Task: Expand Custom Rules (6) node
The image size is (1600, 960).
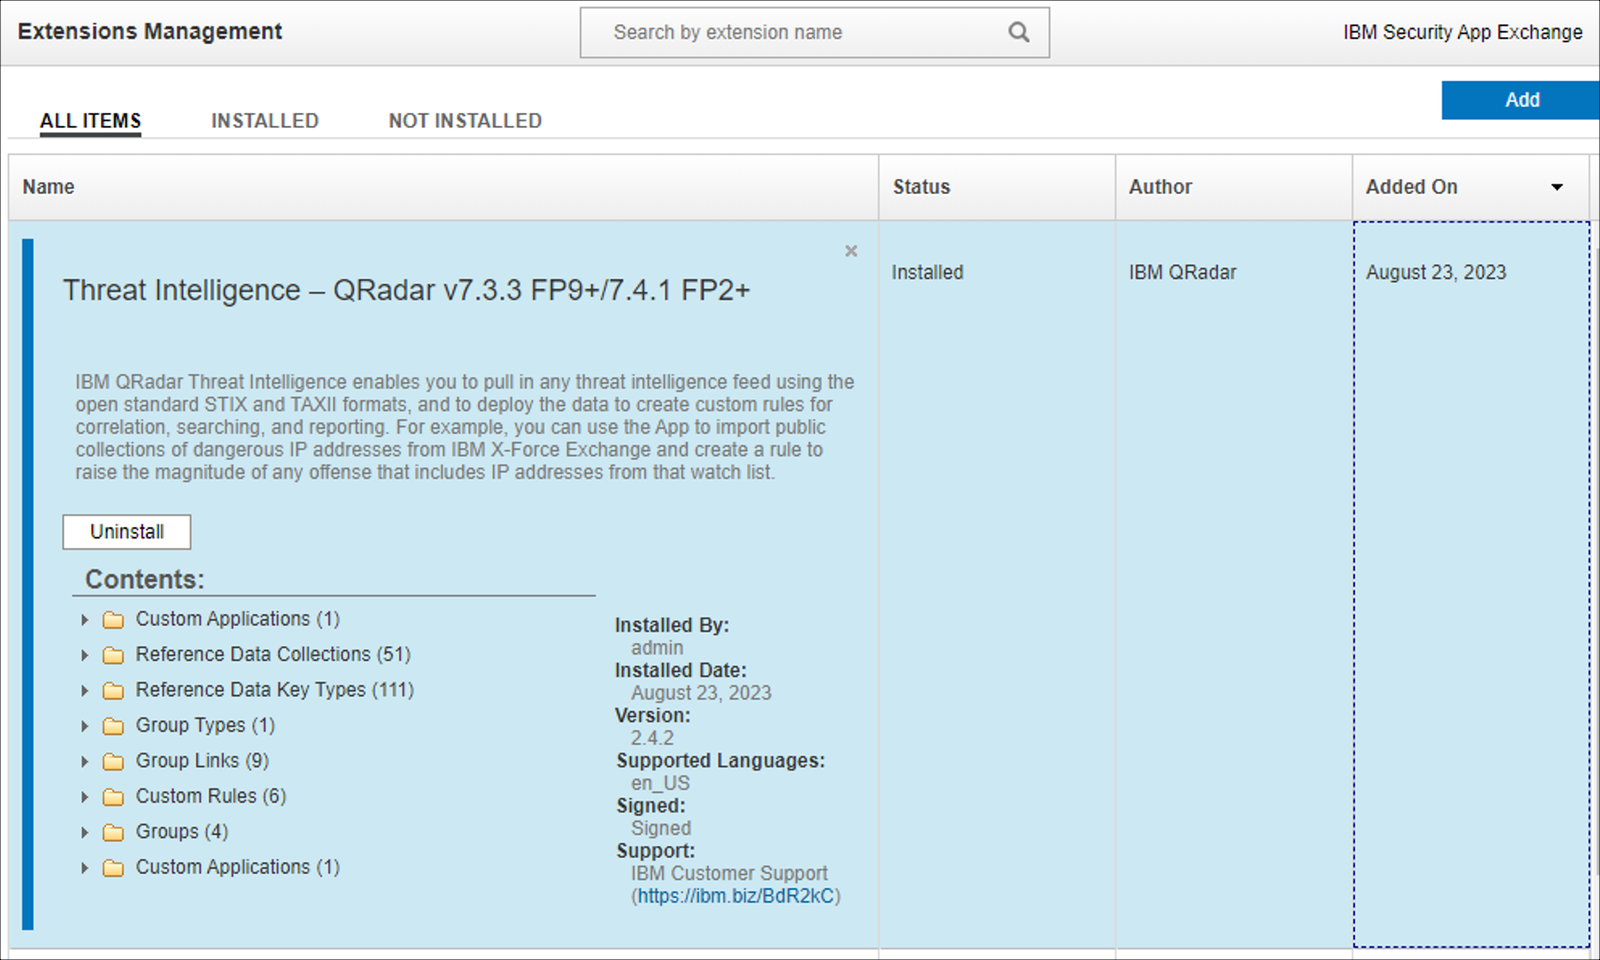Action: pos(85,797)
